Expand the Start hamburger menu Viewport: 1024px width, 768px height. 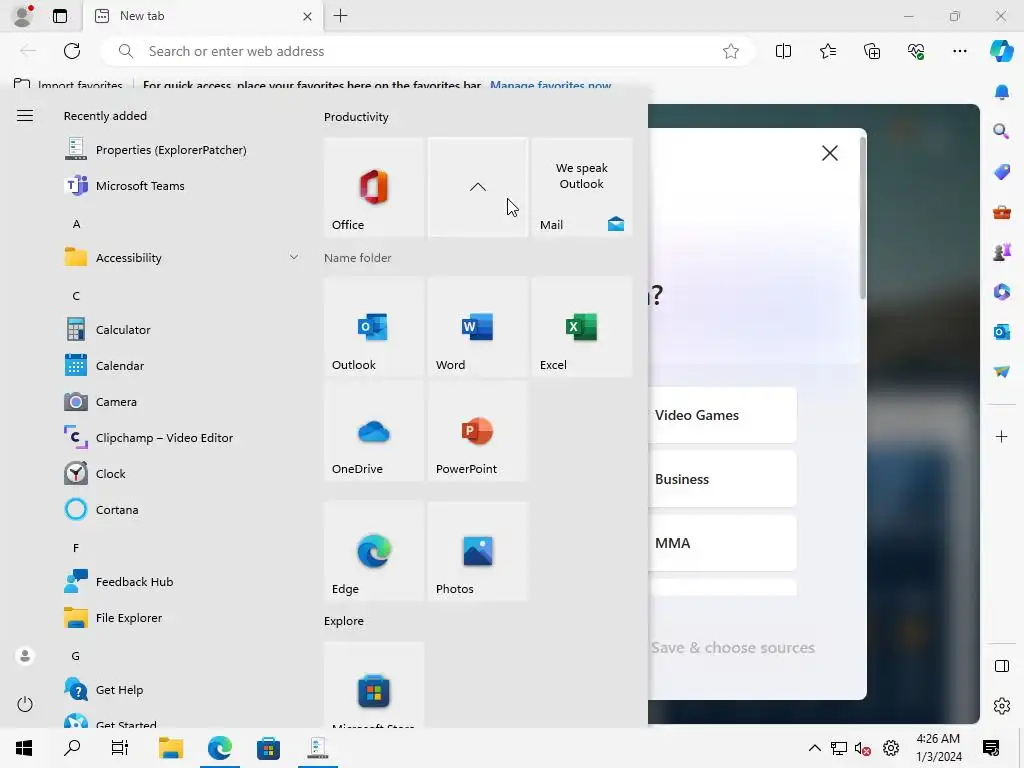(25, 116)
